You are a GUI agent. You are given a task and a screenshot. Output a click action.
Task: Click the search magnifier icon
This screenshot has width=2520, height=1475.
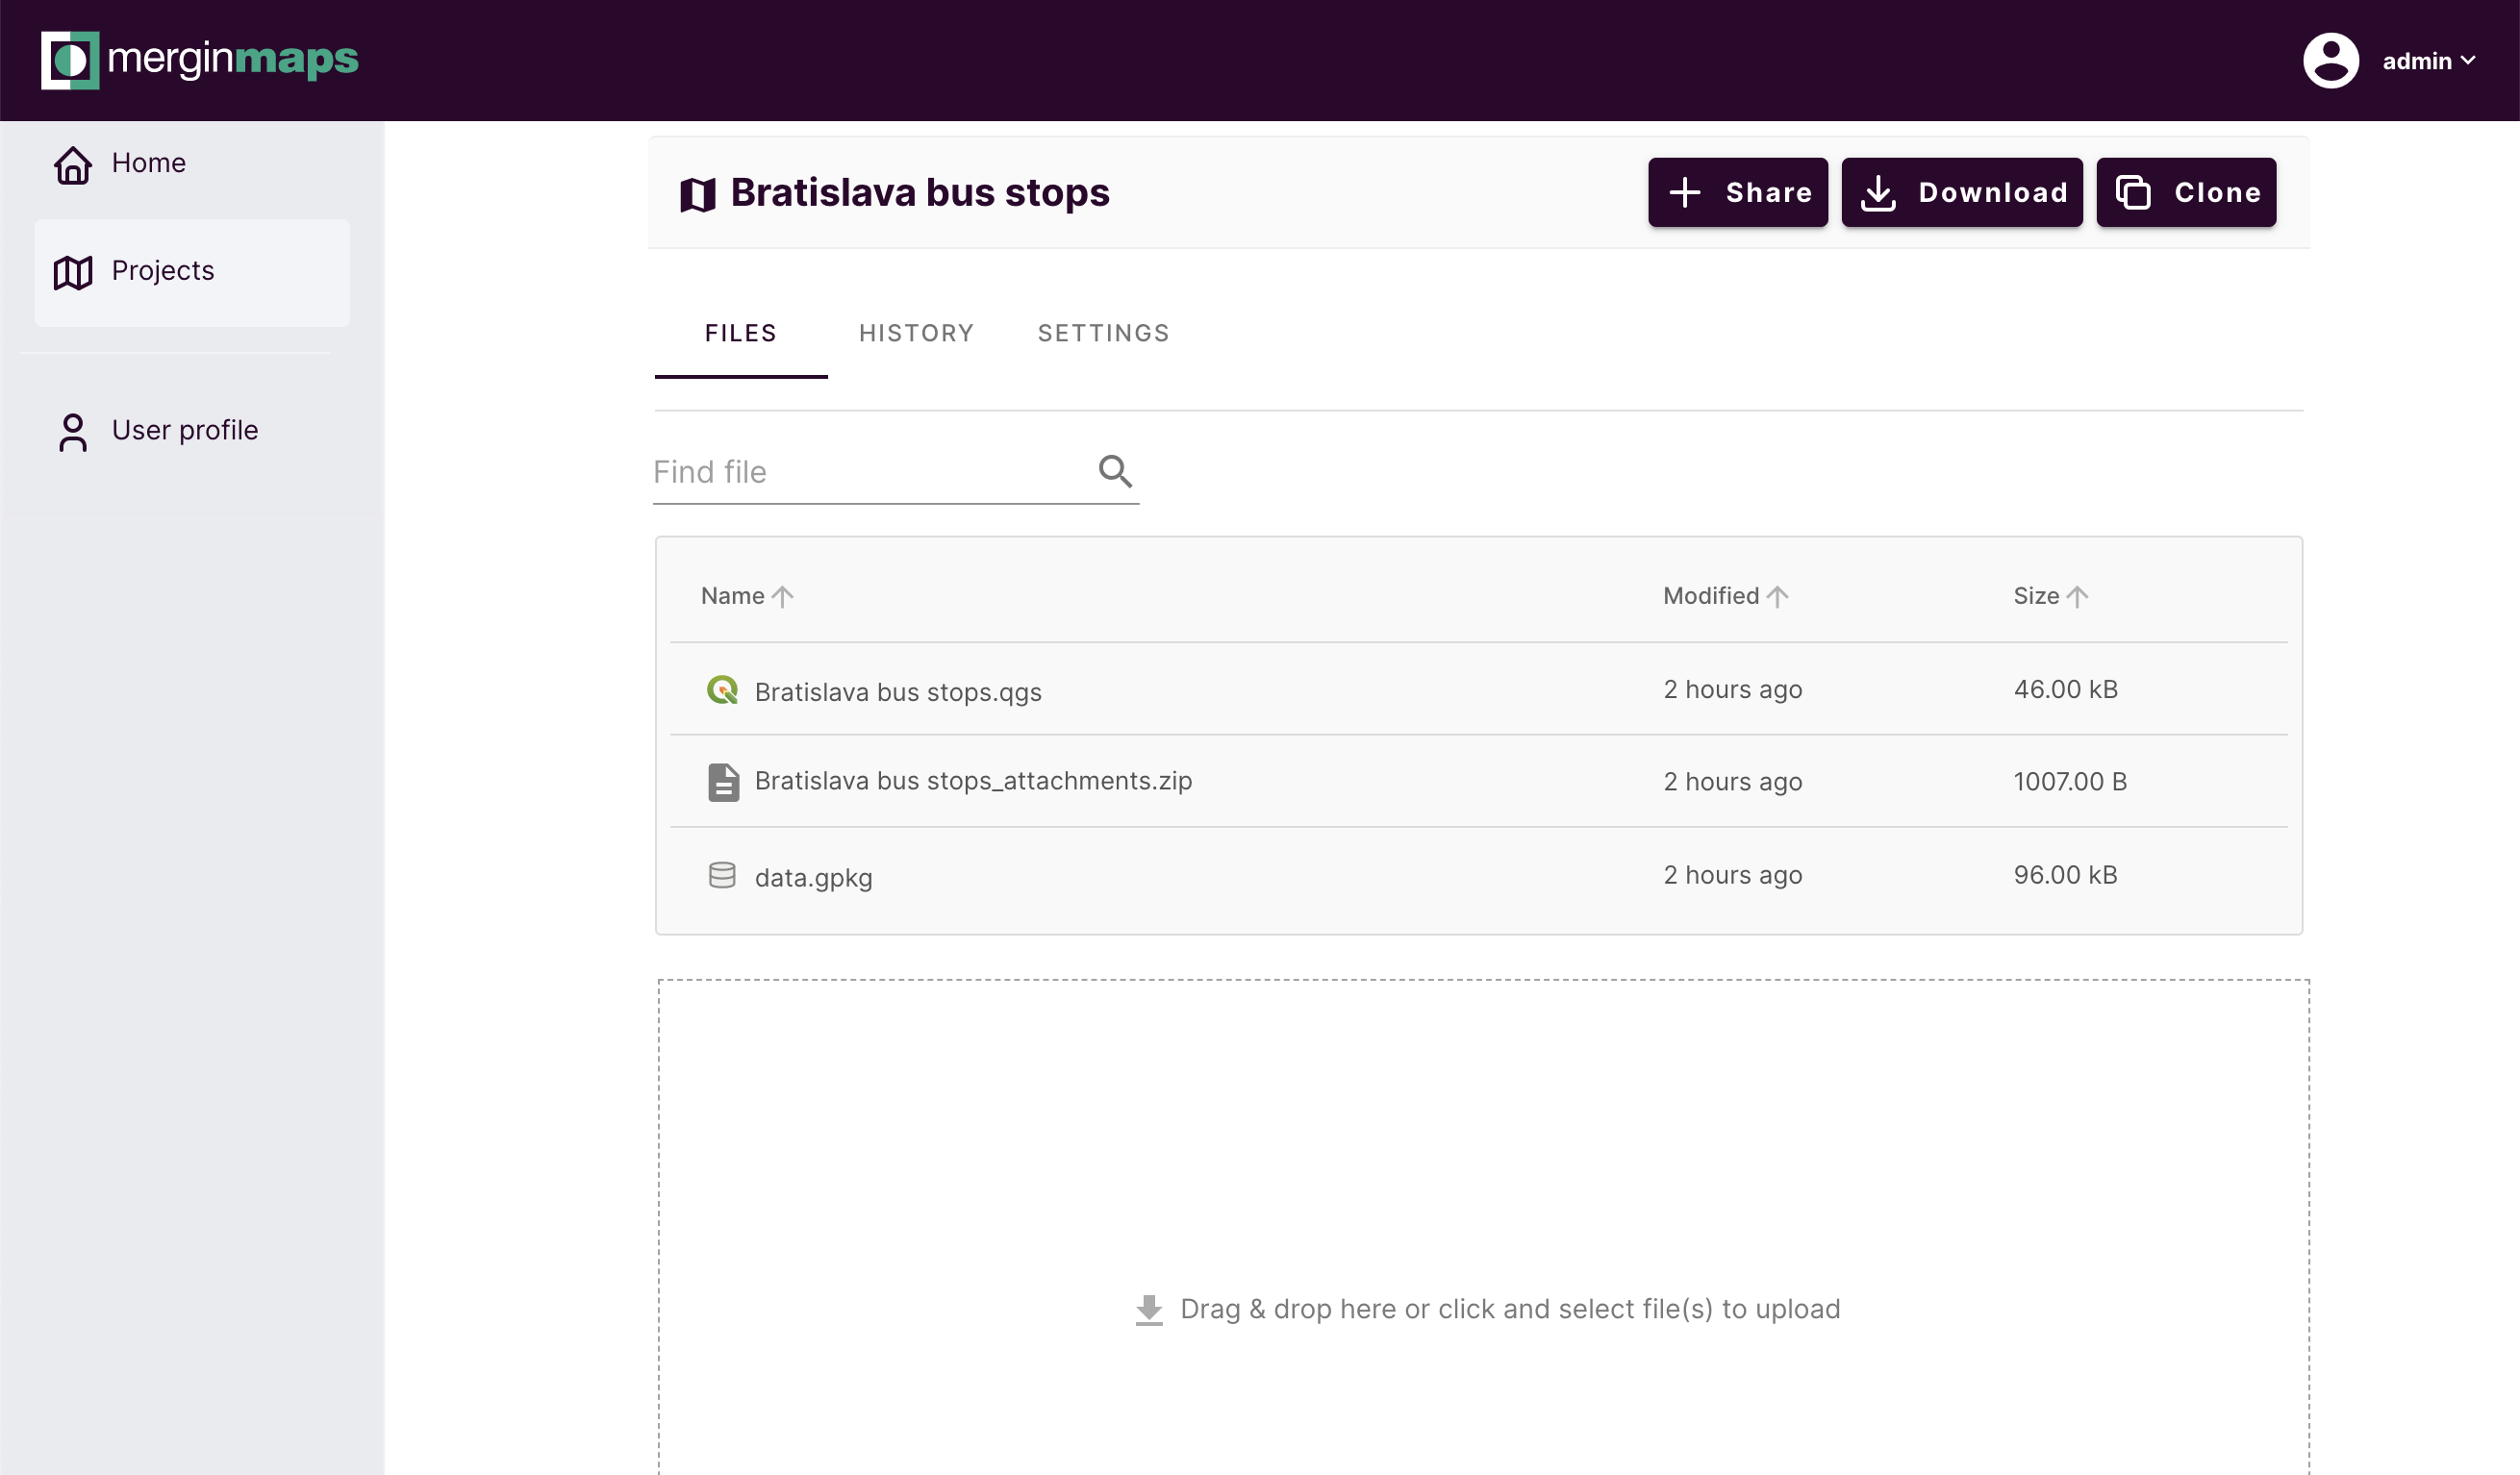(x=1115, y=471)
